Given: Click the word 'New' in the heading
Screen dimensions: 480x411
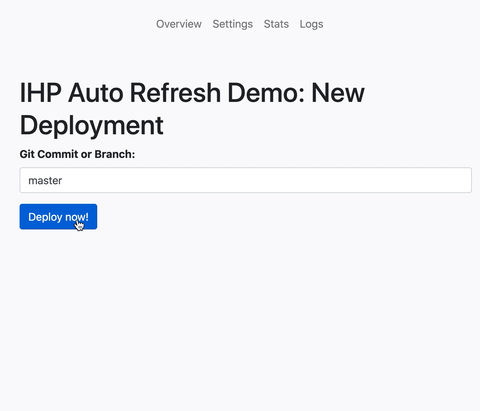Looking at the screenshot, I should tap(338, 92).
